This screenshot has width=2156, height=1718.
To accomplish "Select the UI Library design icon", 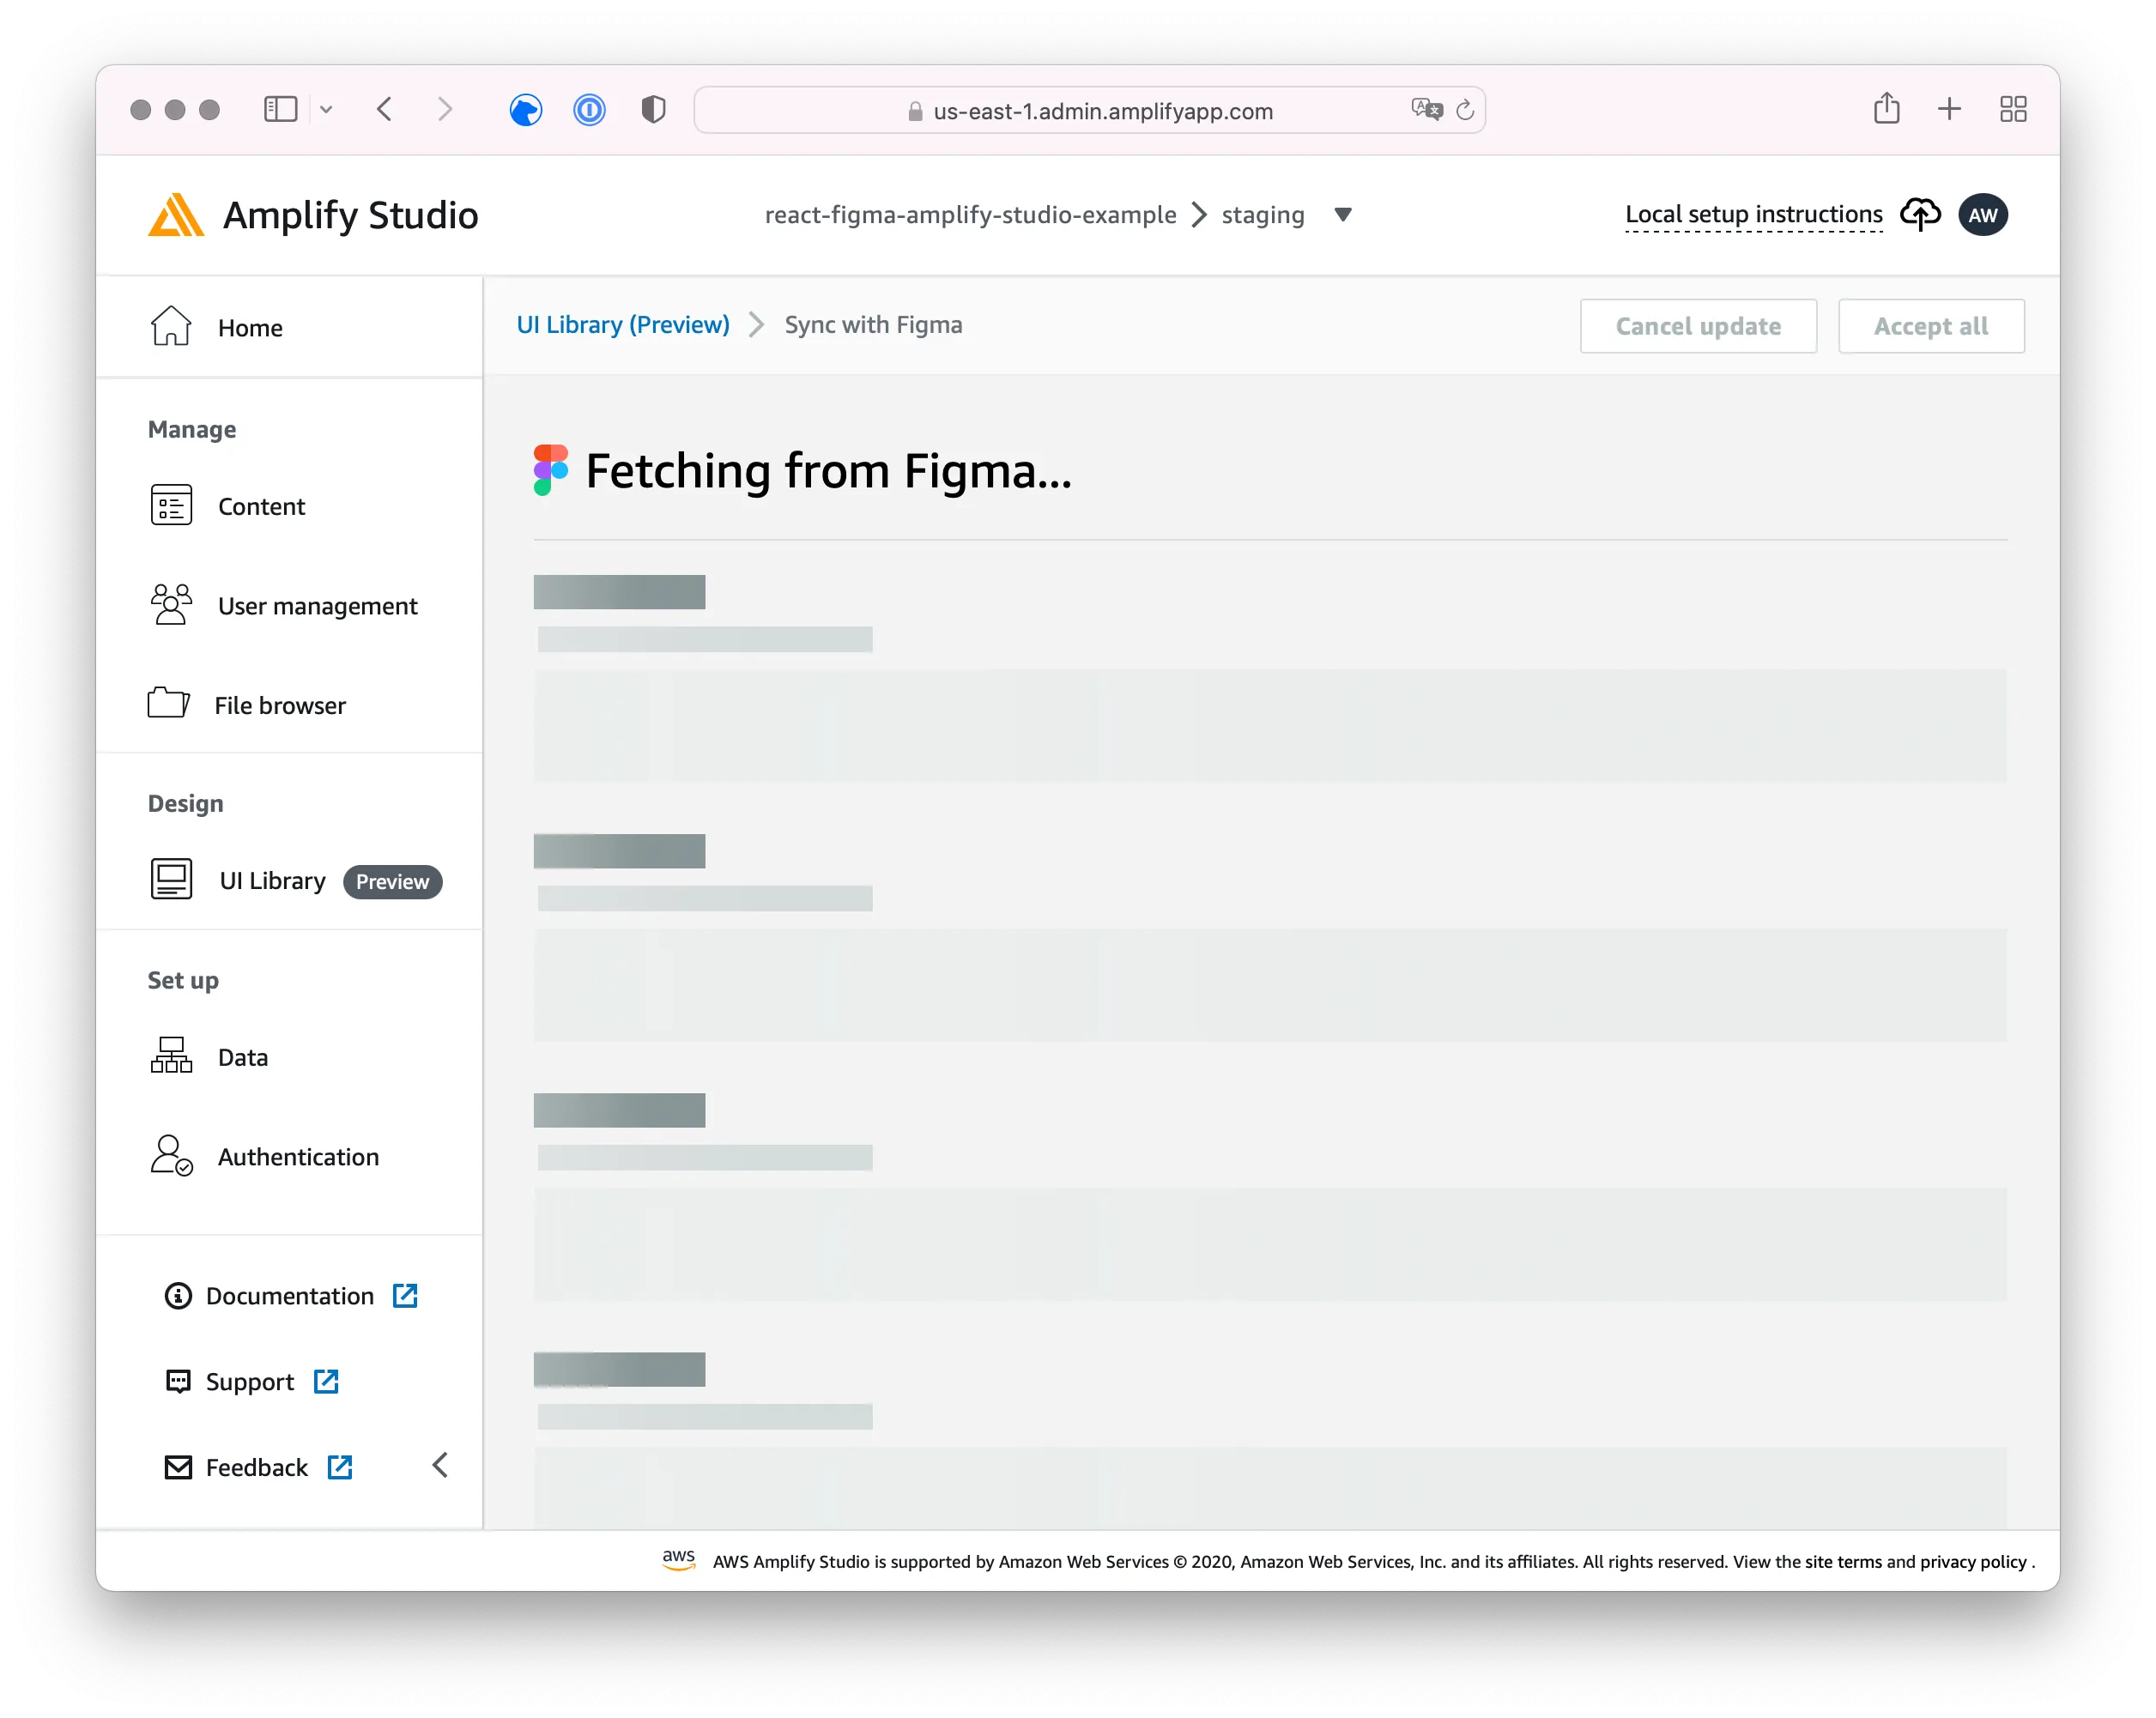I will (x=170, y=879).
